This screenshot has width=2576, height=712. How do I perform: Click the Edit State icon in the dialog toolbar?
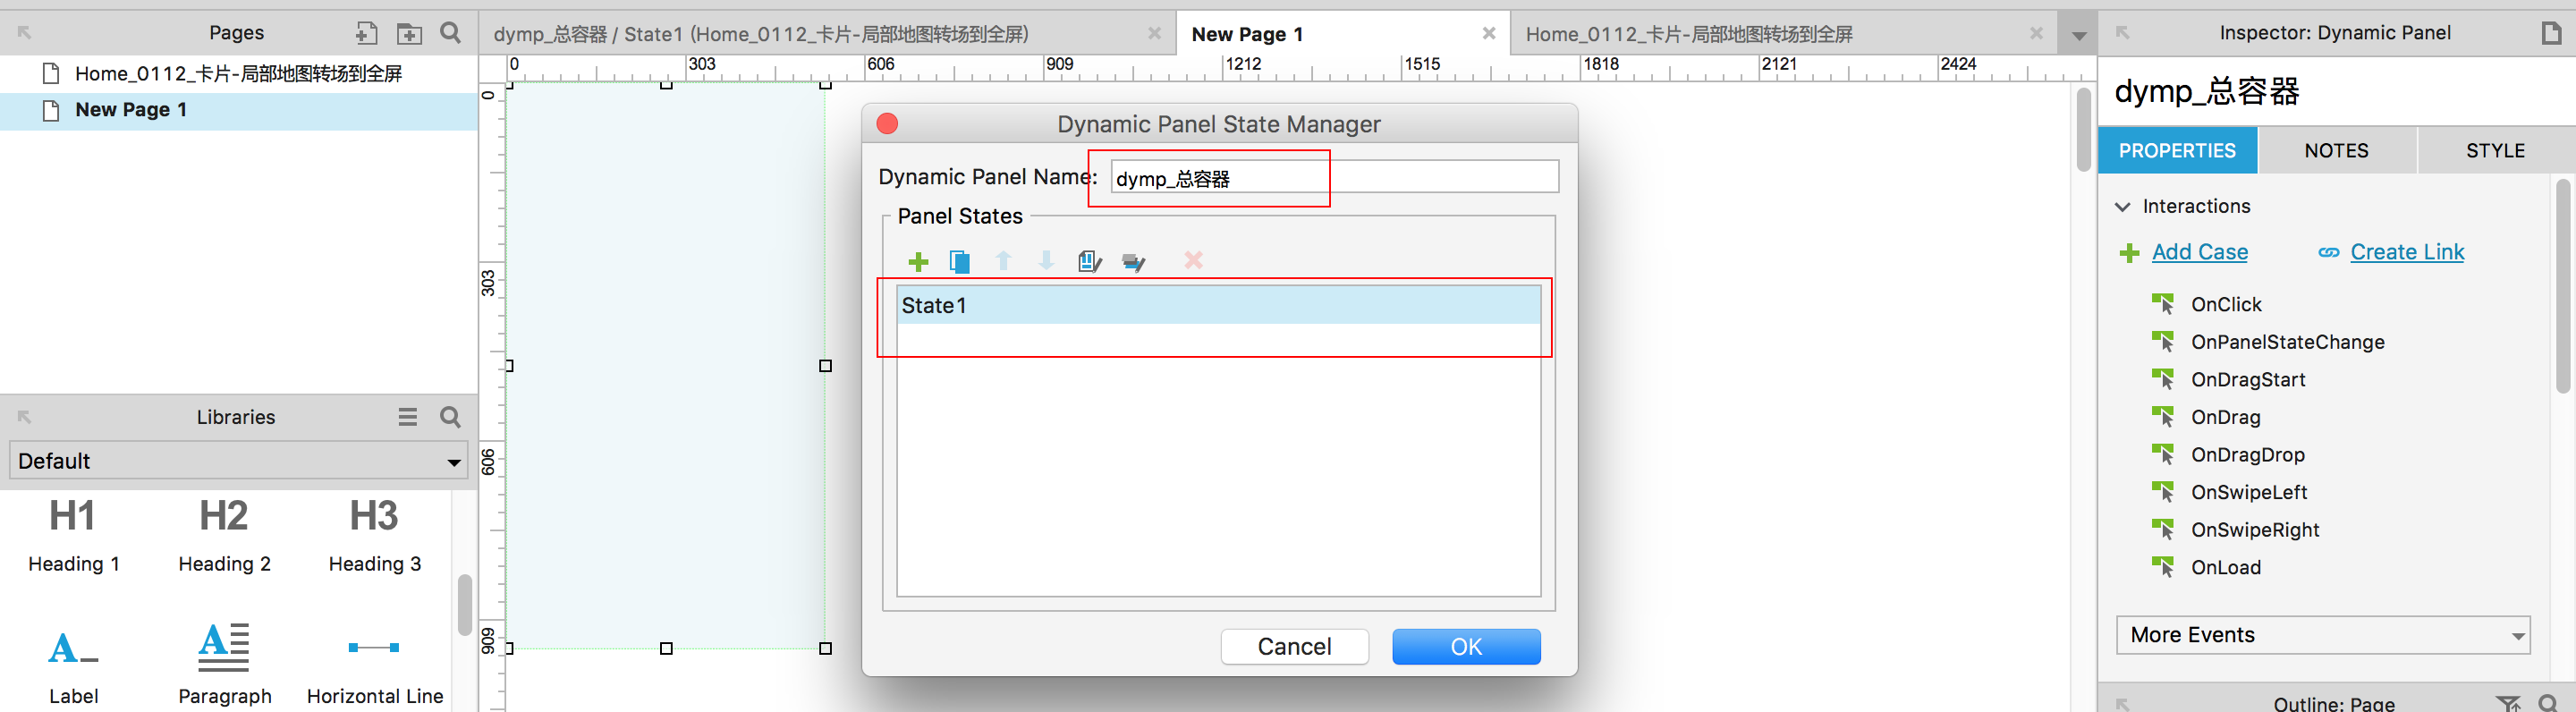[x=1089, y=262]
